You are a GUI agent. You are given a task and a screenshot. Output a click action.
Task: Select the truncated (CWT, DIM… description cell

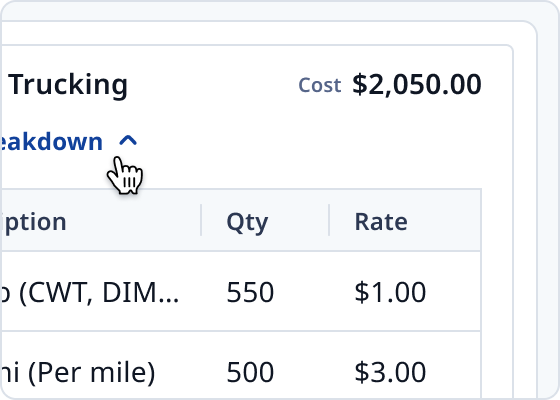point(89,292)
